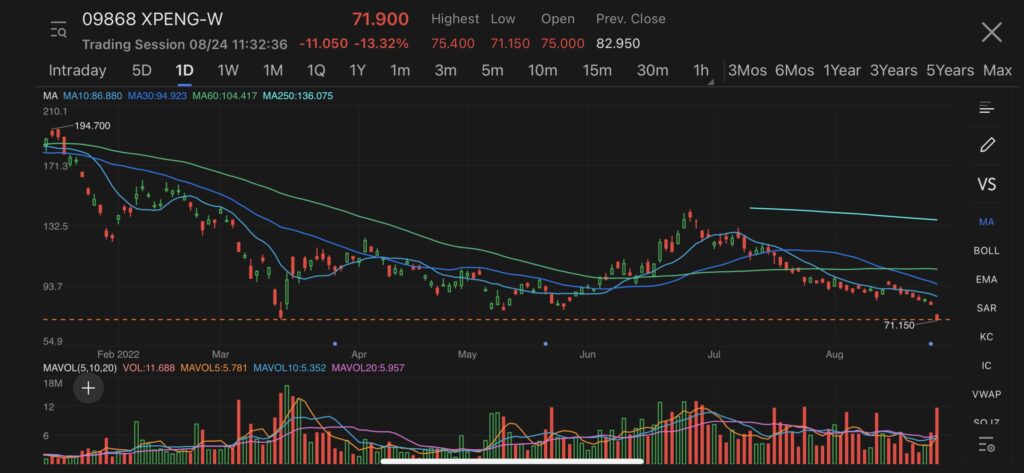Click the 71.150 low price marker
This screenshot has width=1024, height=473.
click(x=899, y=325)
